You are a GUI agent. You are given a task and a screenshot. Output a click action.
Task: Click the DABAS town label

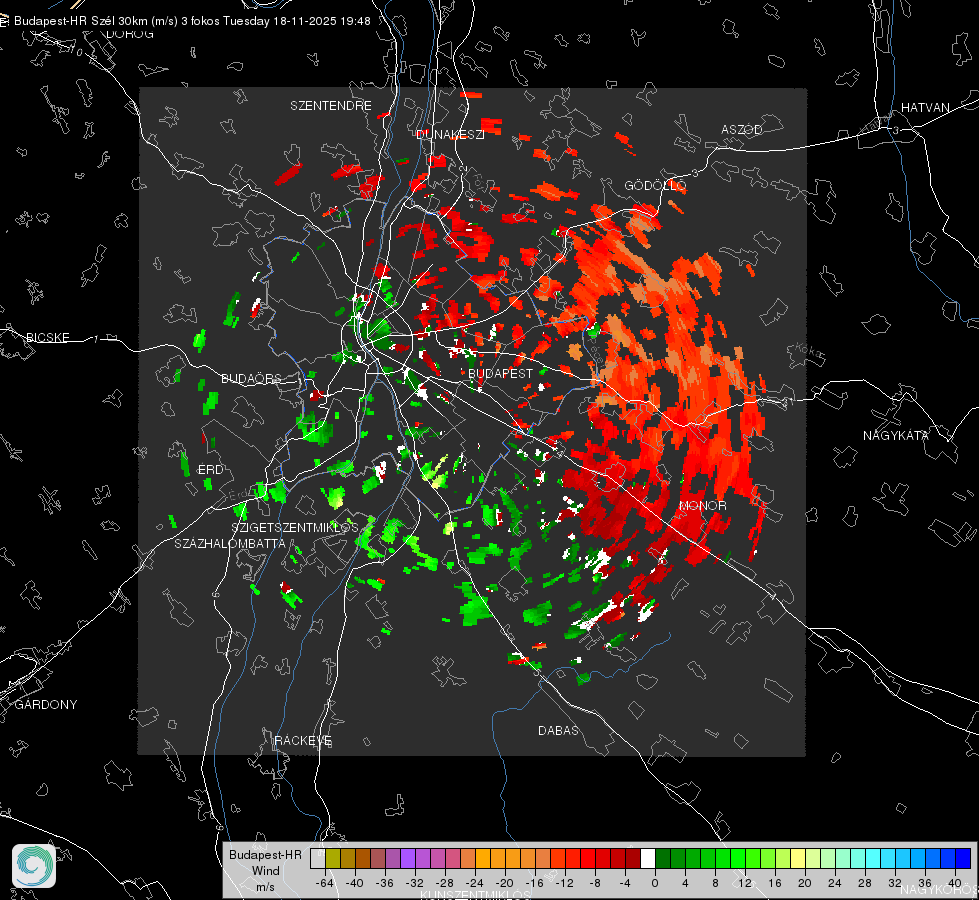click(558, 730)
